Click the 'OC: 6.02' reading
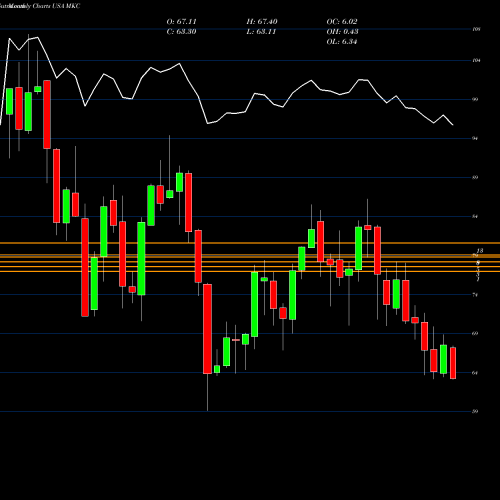The image size is (500, 500). [342, 22]
